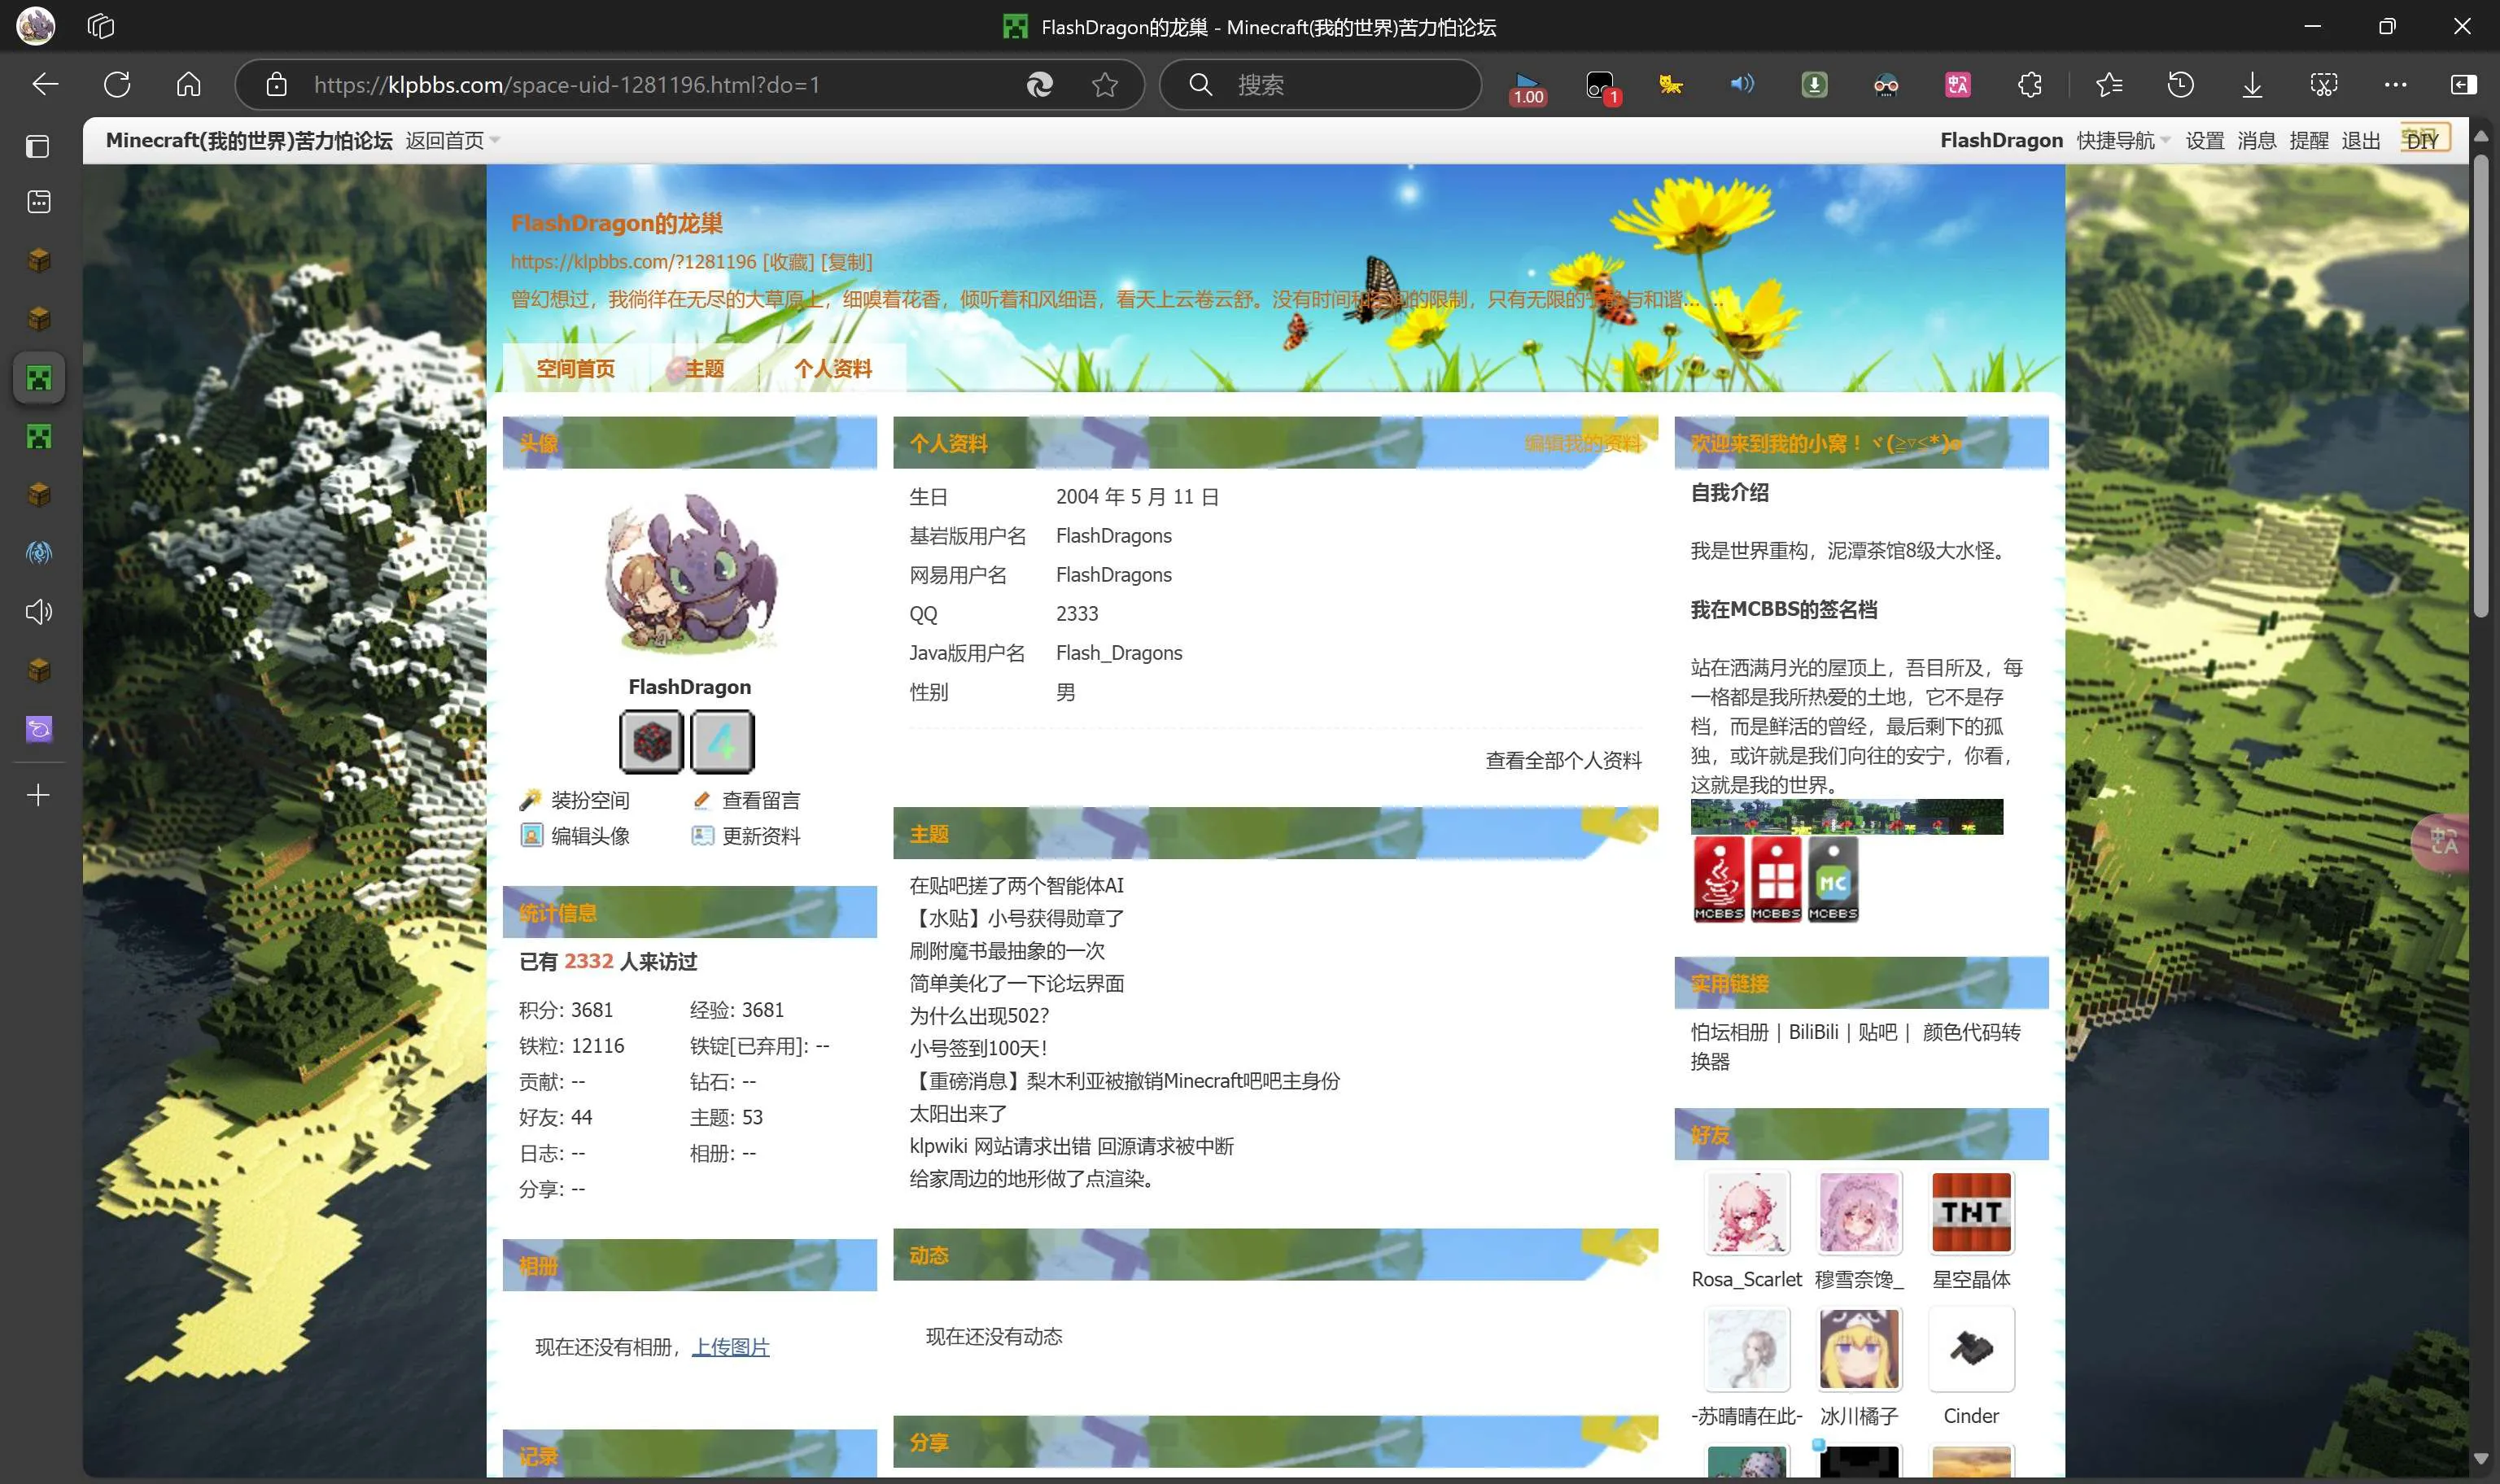Toggle the browser sidebar panel
The image size is (2500, 1484).
(x=2464, y=85)
